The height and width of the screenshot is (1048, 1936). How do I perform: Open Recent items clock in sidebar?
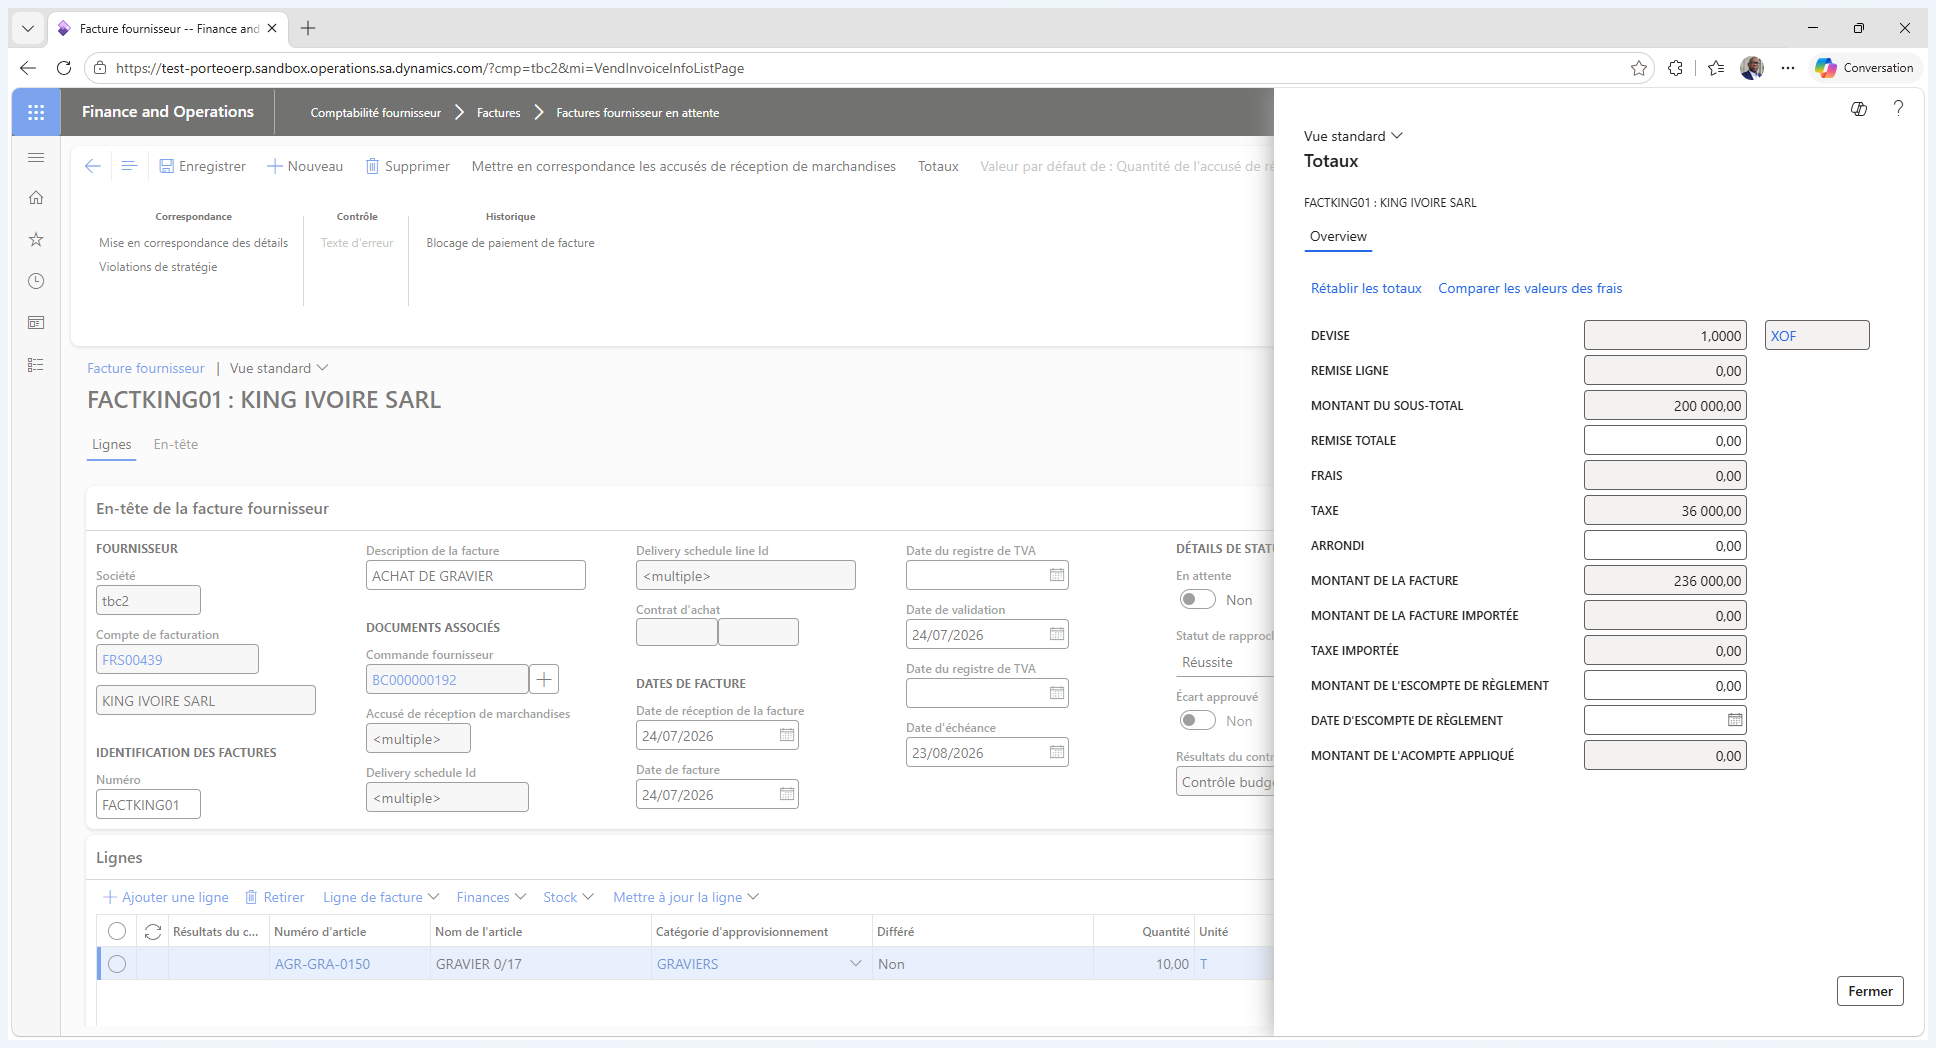point(36,281)
